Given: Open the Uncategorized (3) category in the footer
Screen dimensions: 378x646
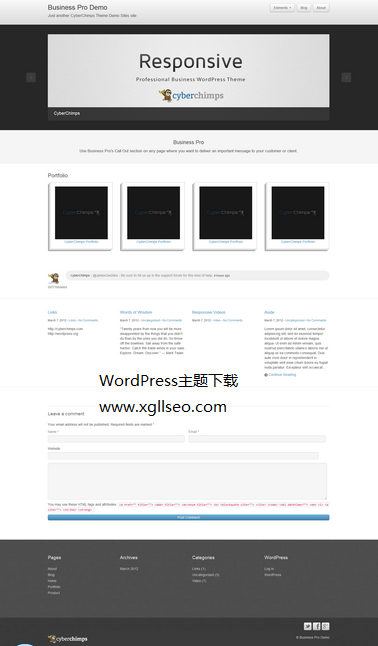Looking at the screenshot, I should (206, 575).
